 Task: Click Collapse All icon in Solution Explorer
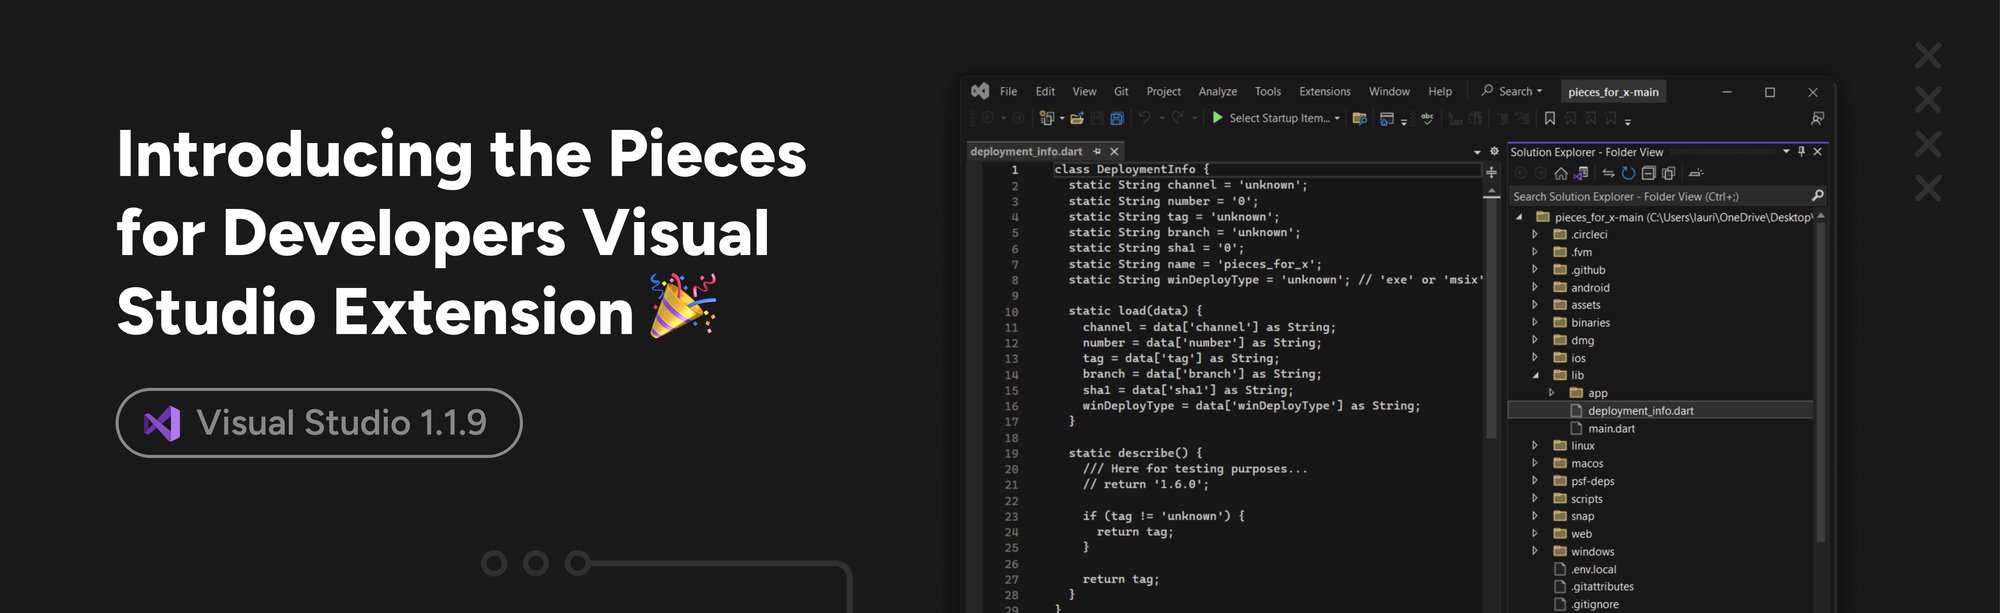pyautogui.click(x=1648, y=173)
